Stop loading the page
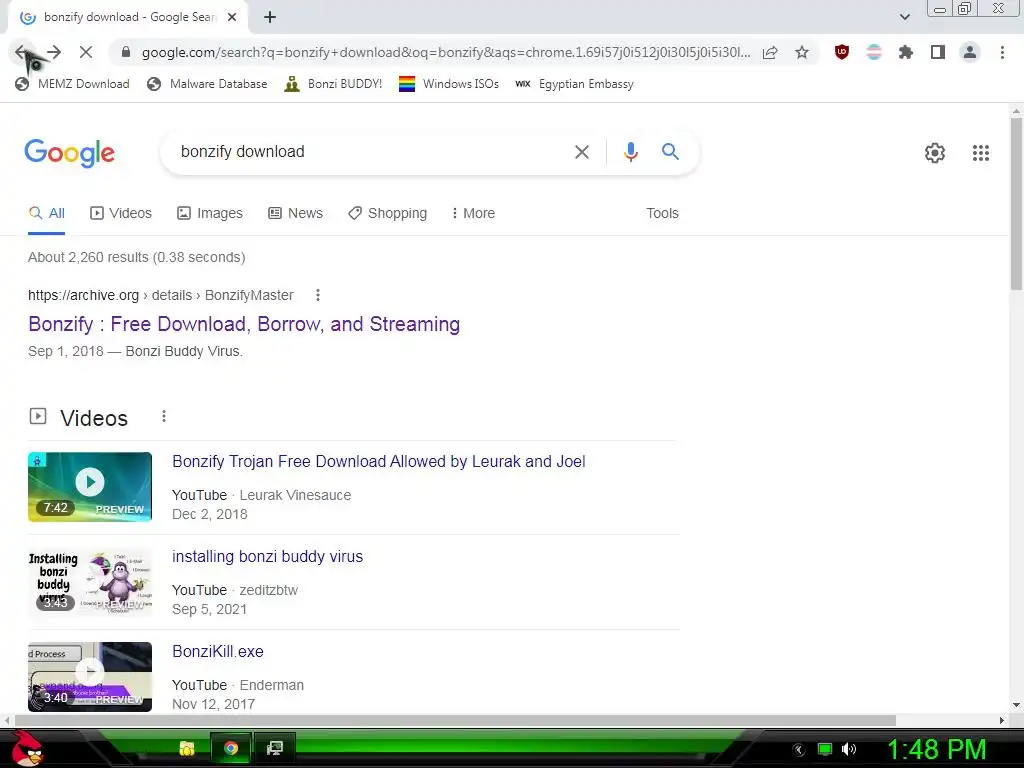This screenshot has width=1024, height=768. [x=86, y=52]
